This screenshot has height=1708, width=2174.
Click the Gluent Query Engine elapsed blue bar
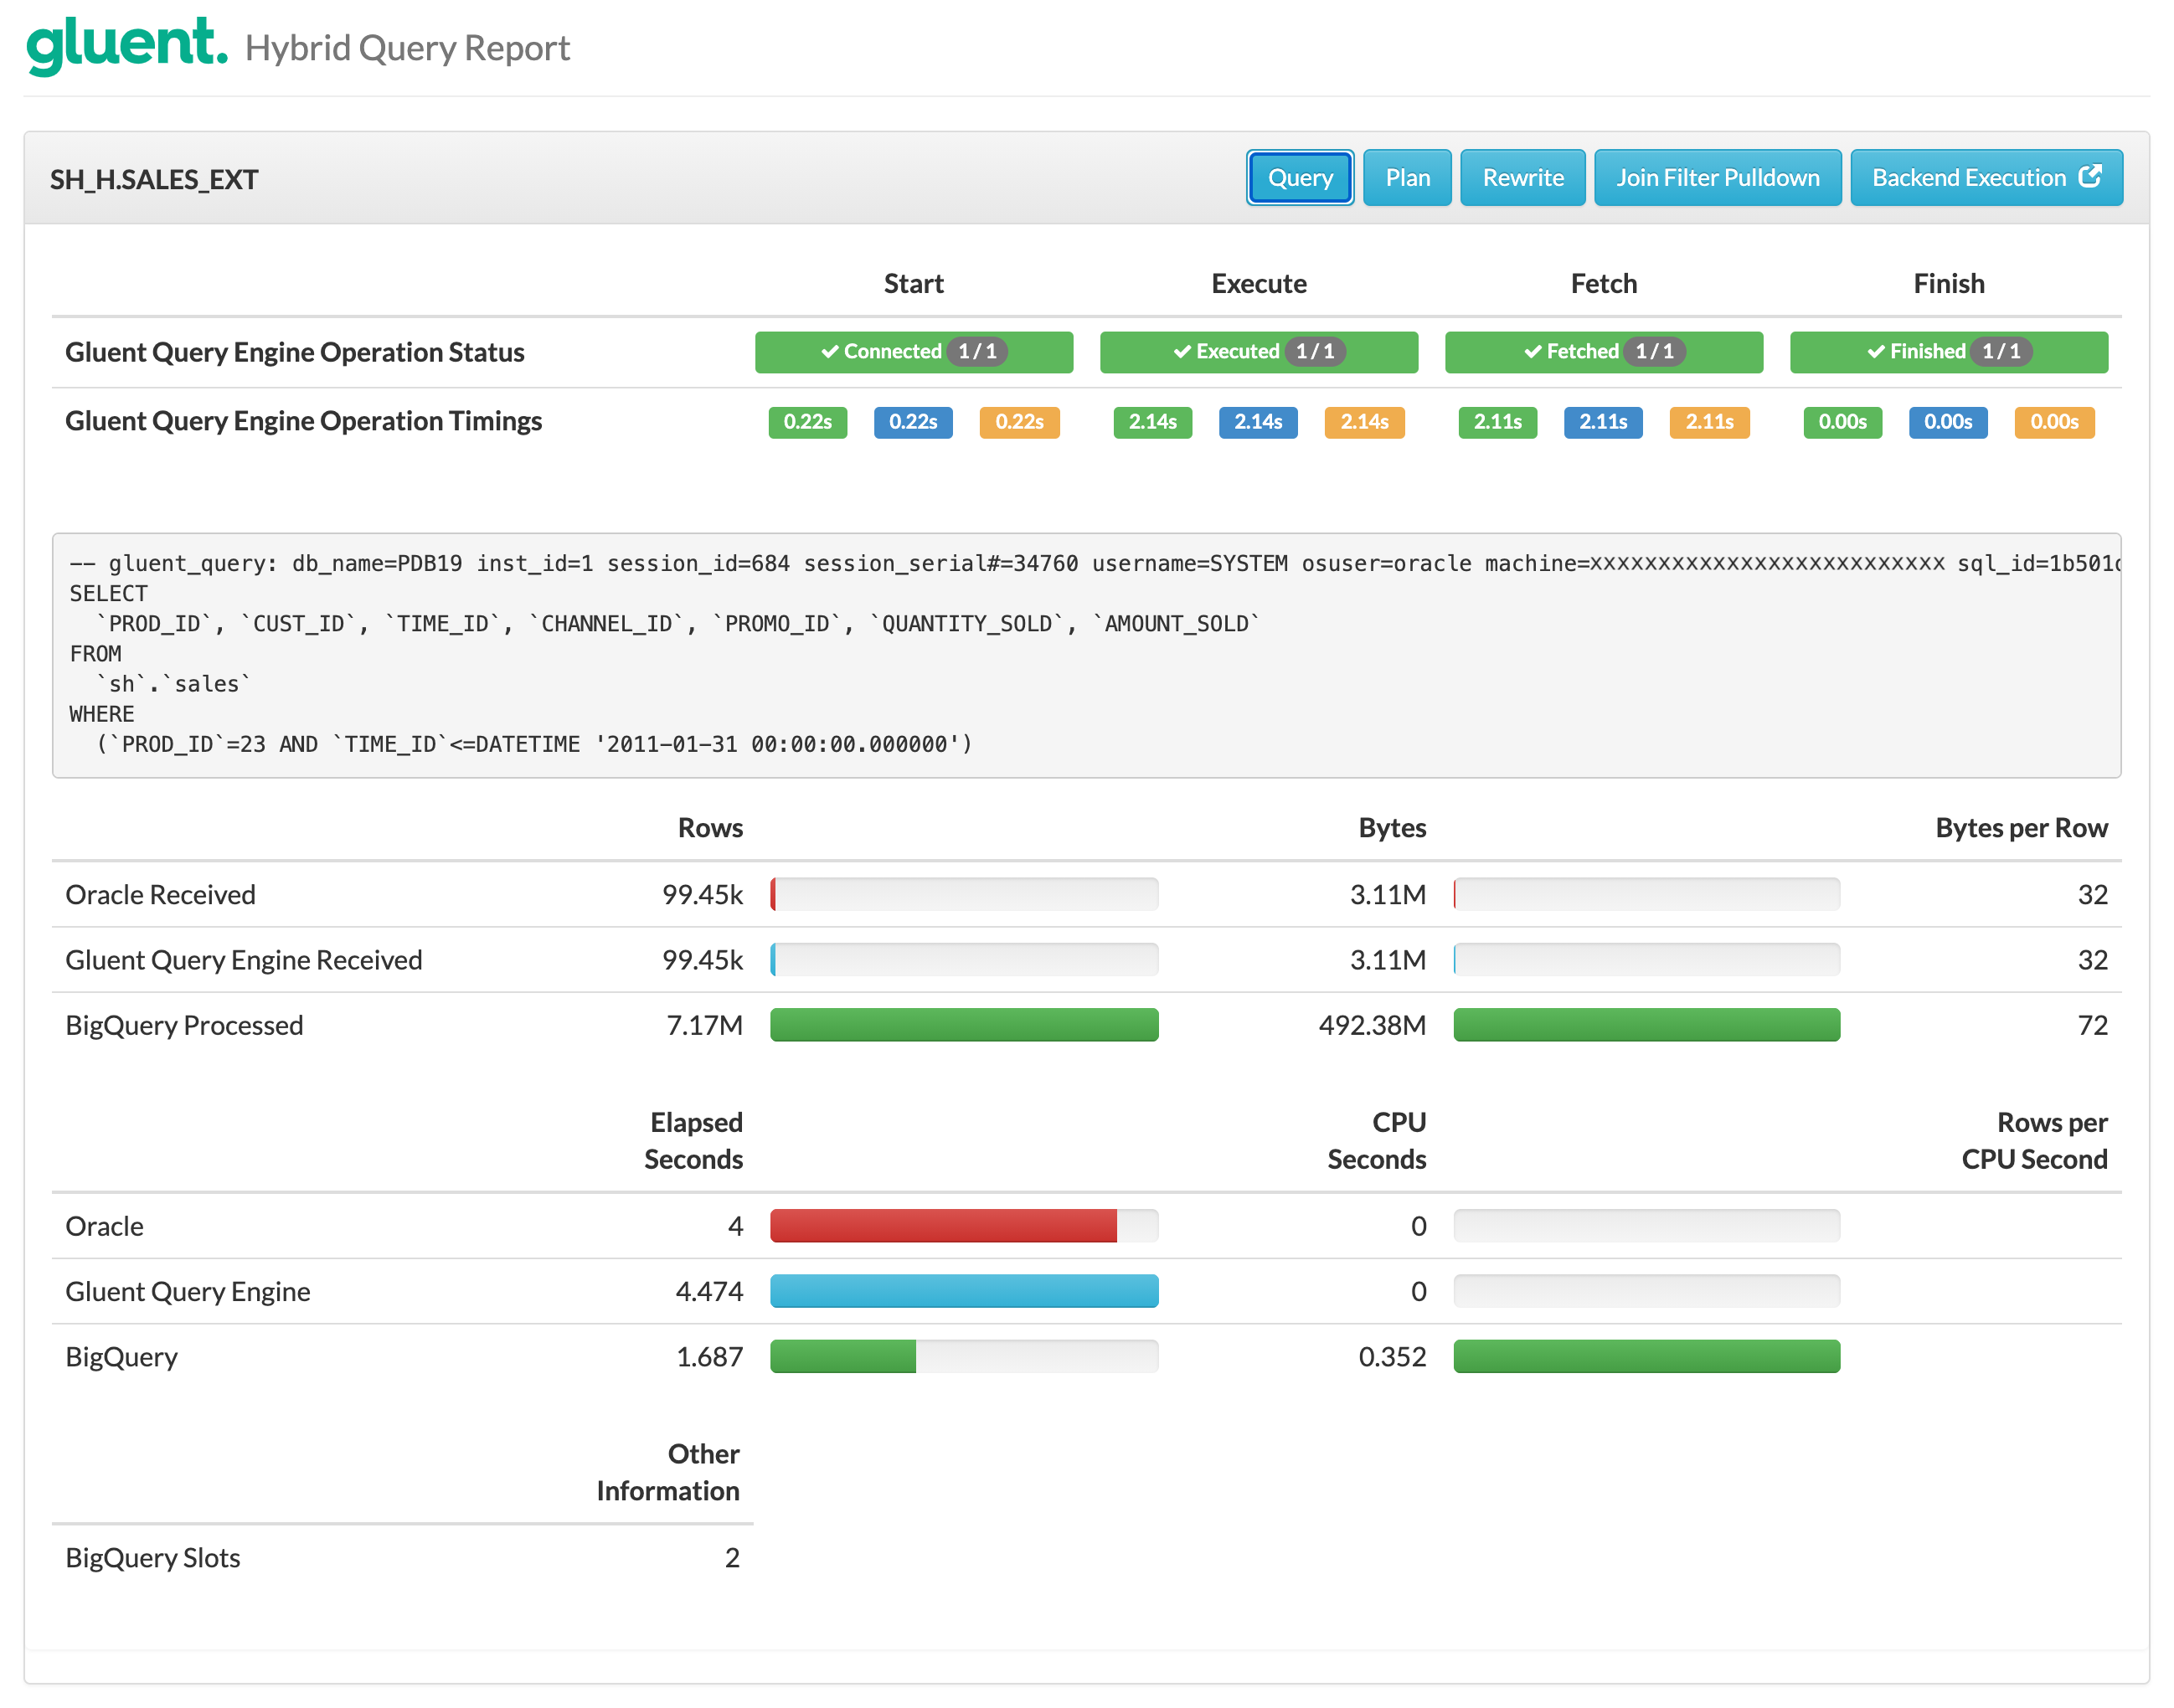click(x=964, y=1291)
